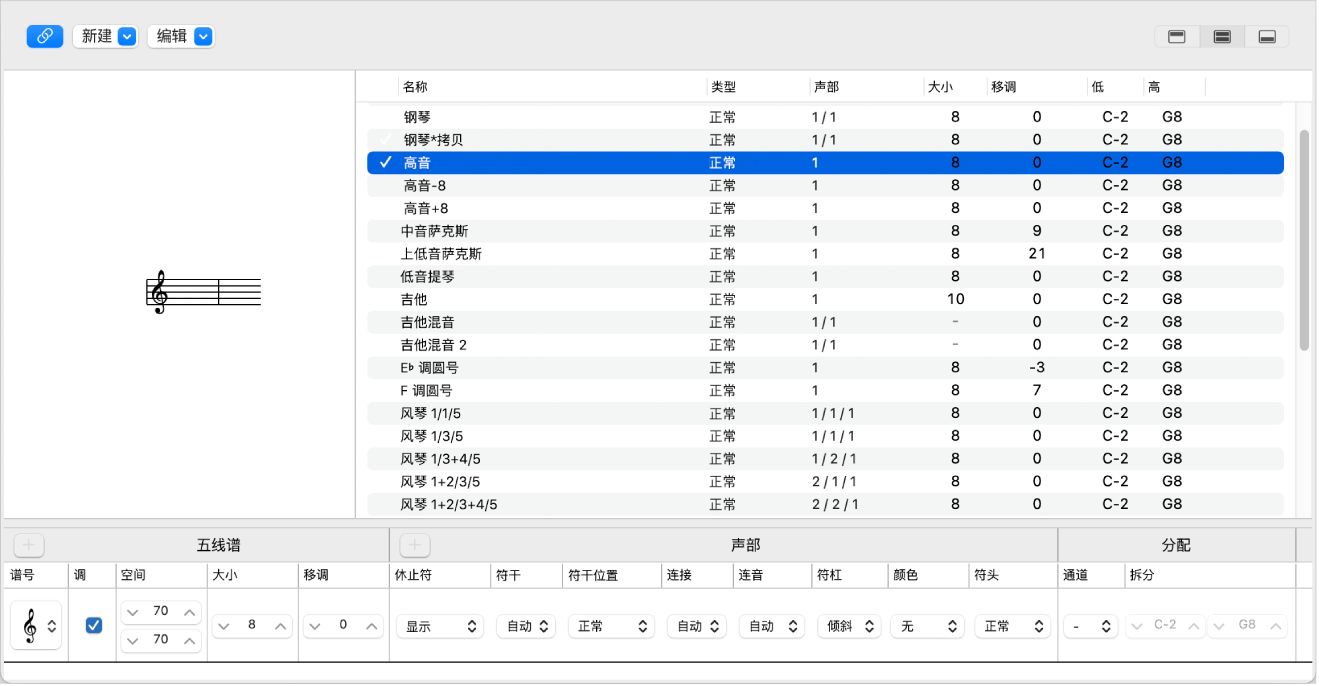
Task: Click the 新建 button
Action: click(x=96, y=36)
